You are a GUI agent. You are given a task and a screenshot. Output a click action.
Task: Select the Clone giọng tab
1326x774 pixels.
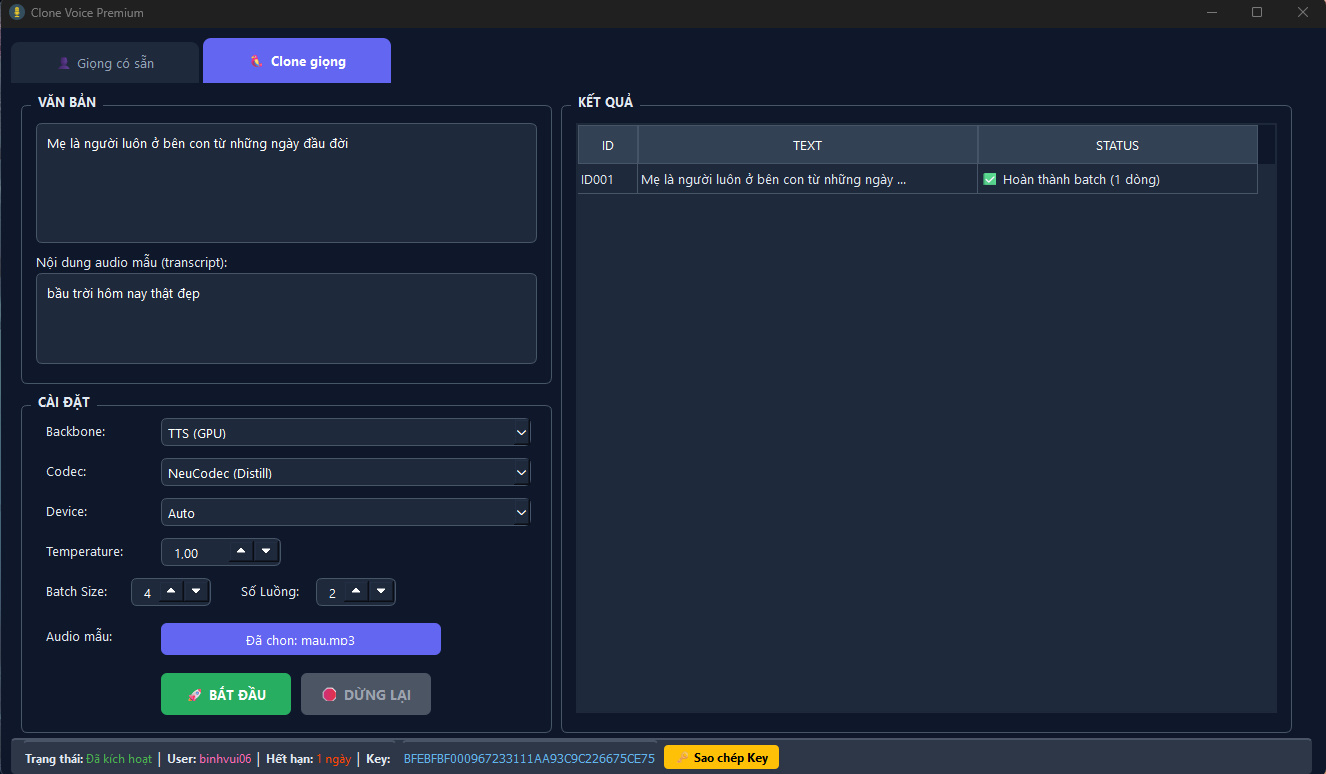(x=297, y=61)
